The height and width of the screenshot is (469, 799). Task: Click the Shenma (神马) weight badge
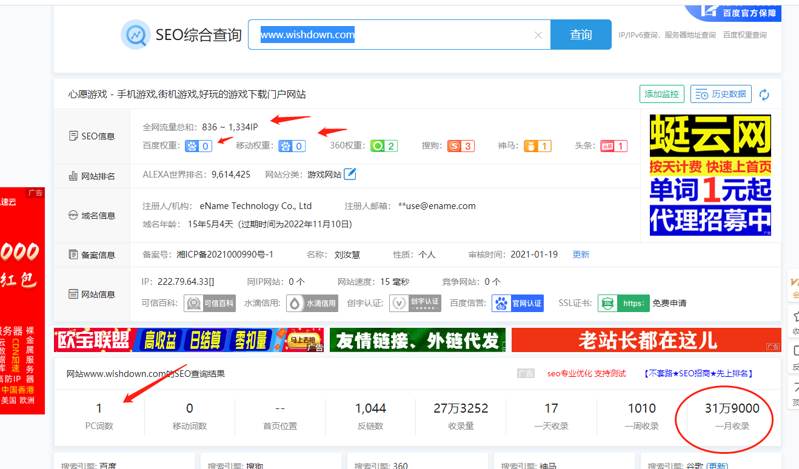tap(537, 146)
